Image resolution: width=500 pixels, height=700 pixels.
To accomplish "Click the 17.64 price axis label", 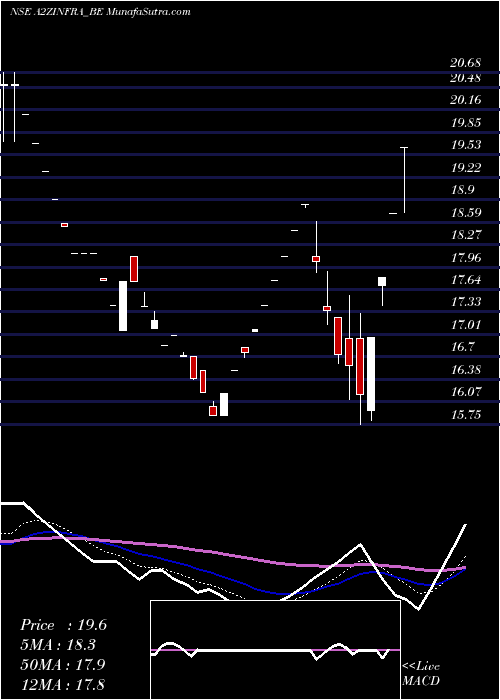I will click(x=466, y=280).
